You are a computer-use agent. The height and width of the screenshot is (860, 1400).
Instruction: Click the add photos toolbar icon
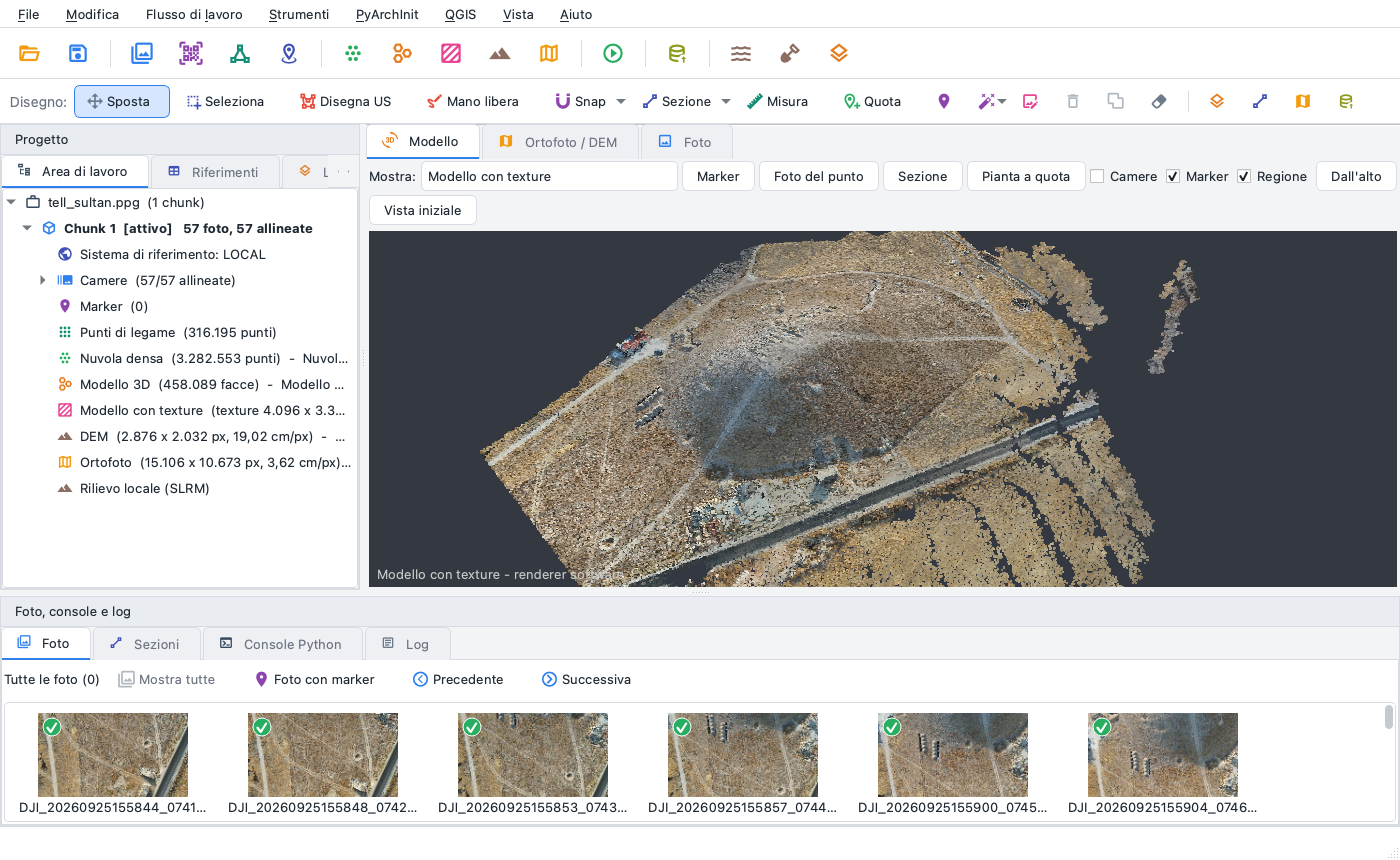click(142, 53)
